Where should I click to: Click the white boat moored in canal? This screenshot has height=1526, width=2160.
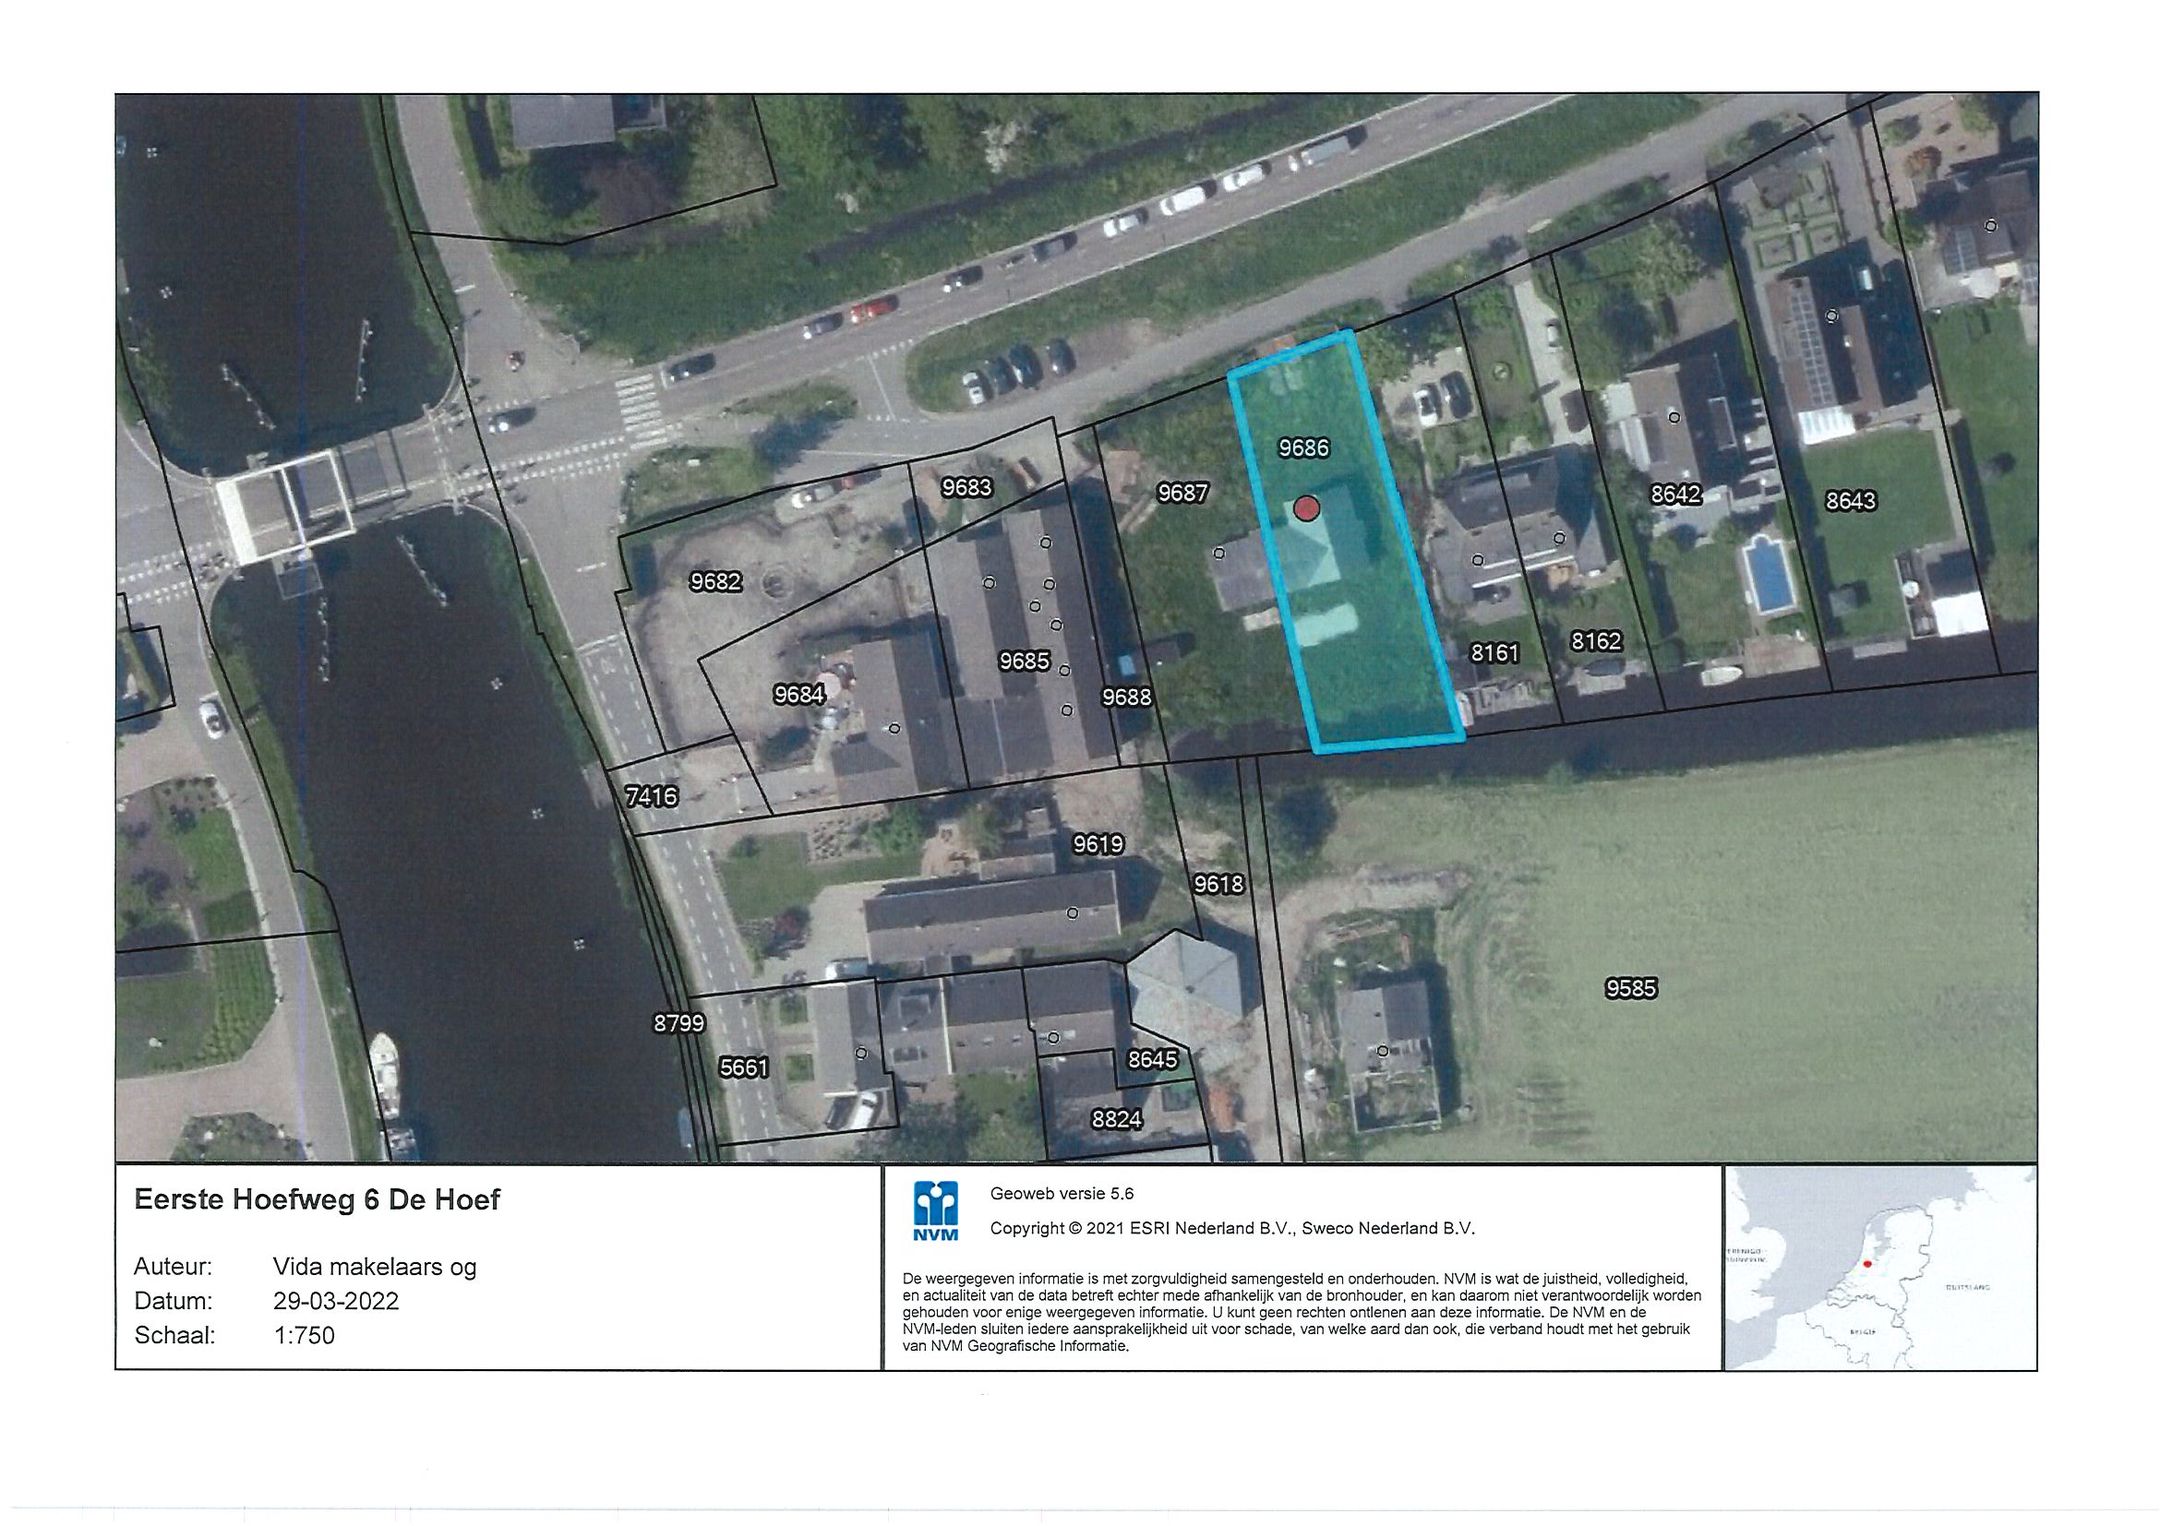(384, 1066)
